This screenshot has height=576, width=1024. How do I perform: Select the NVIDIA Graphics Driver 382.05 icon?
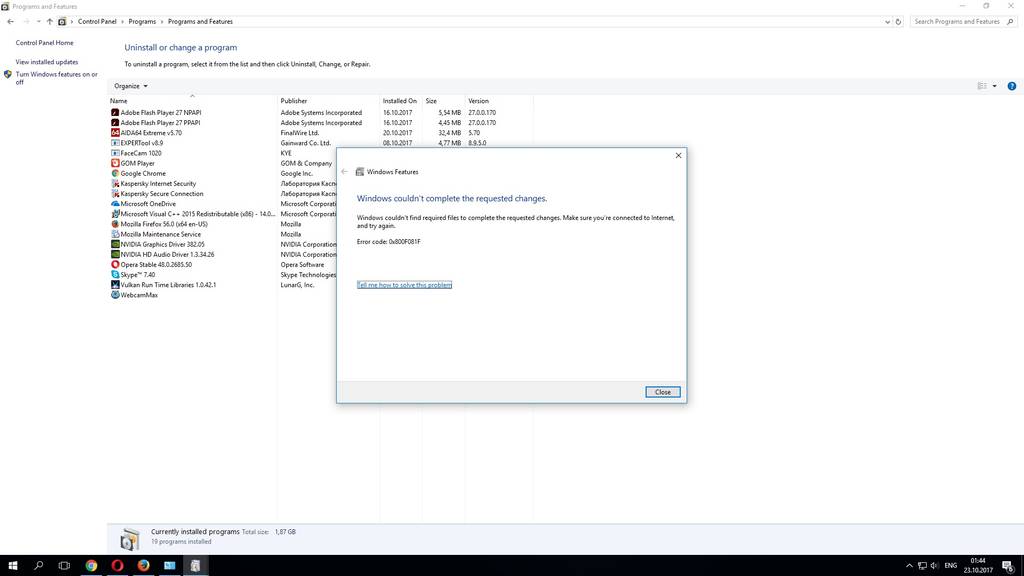pyautogui.click(x=115, y=244)
